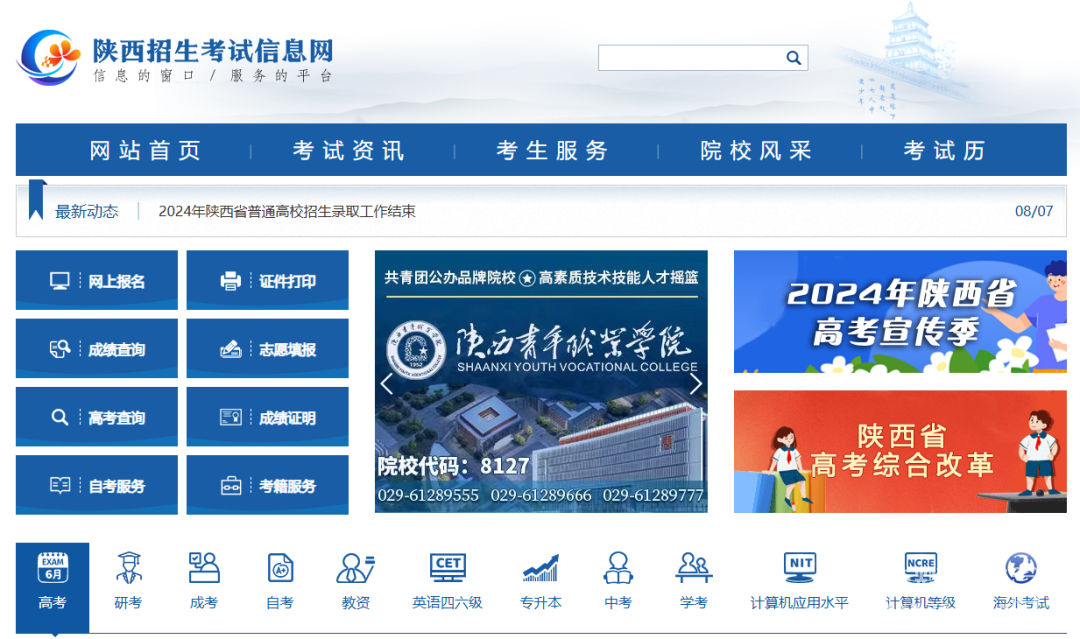
Task: Open the 陕西省高考综合改革 banner
Action: click(900, 452)
